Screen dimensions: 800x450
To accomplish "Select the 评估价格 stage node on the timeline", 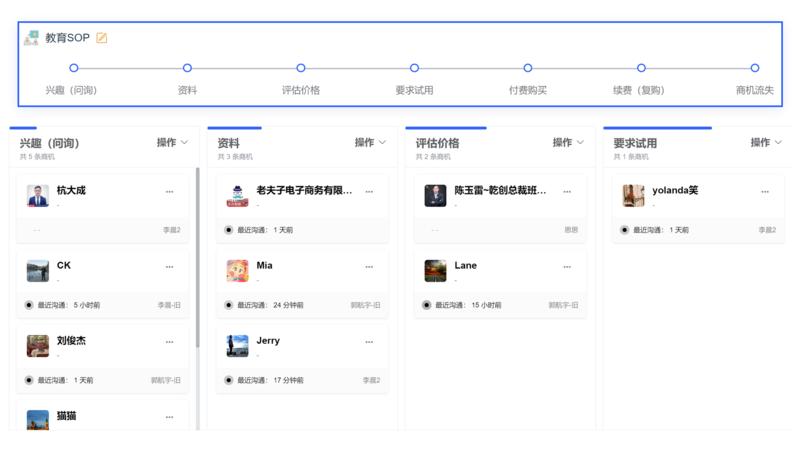I will (301, 68).
